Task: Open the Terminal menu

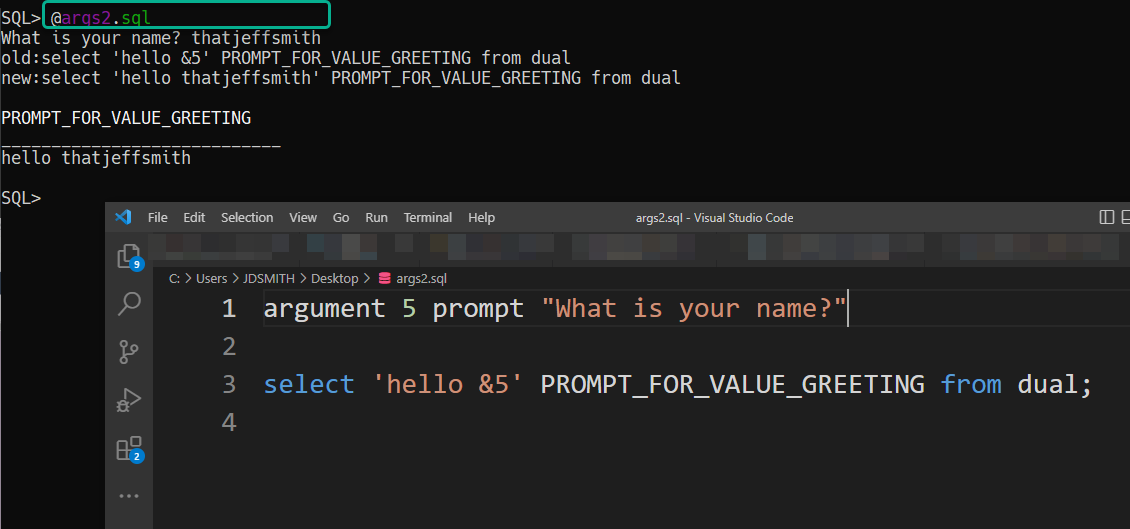Action: [428, 217]
